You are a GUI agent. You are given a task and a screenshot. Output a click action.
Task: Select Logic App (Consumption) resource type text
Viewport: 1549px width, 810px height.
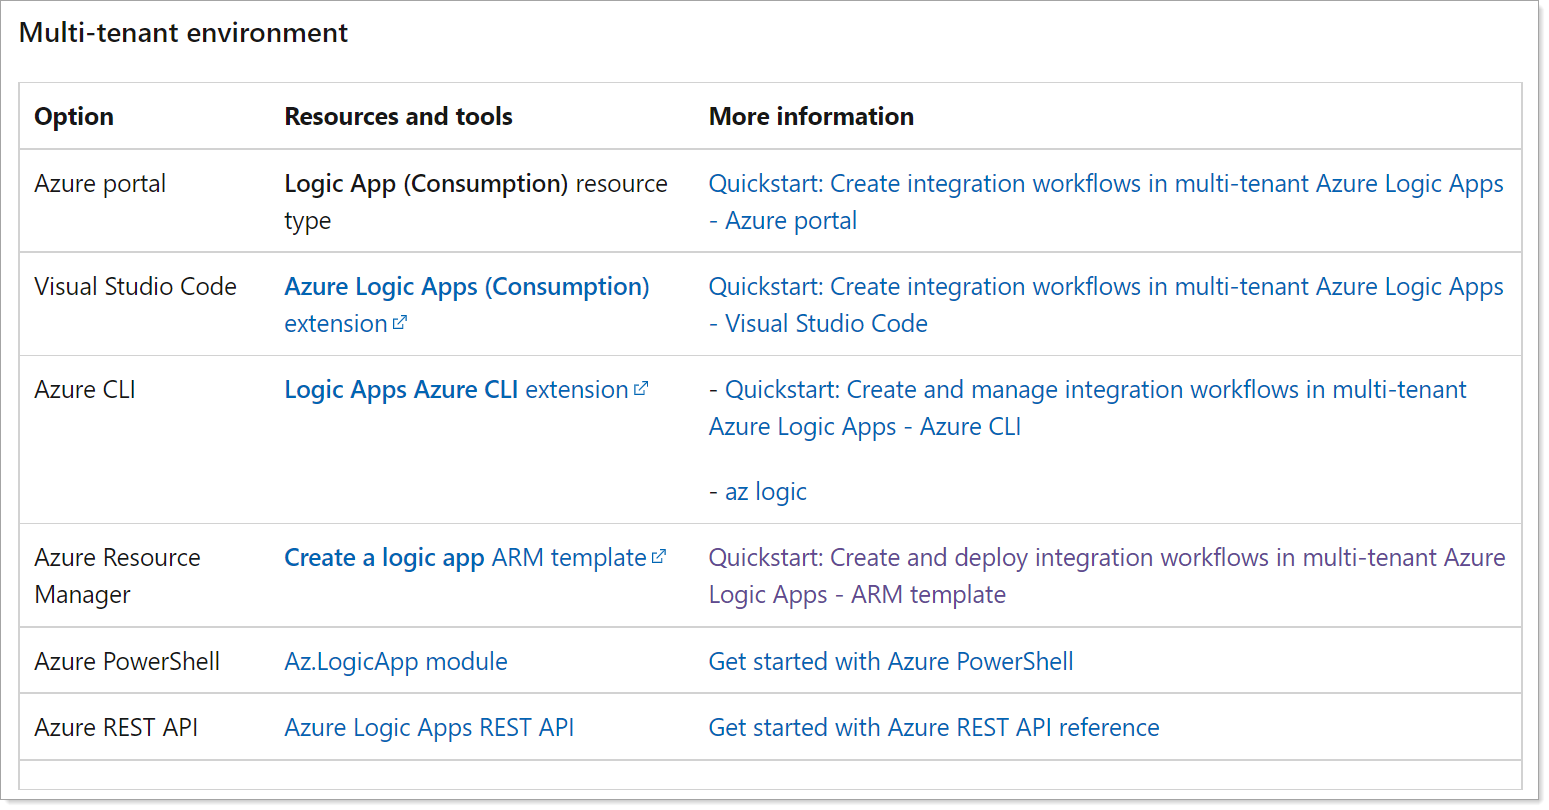pyautogui.click(x=476, y=202)
